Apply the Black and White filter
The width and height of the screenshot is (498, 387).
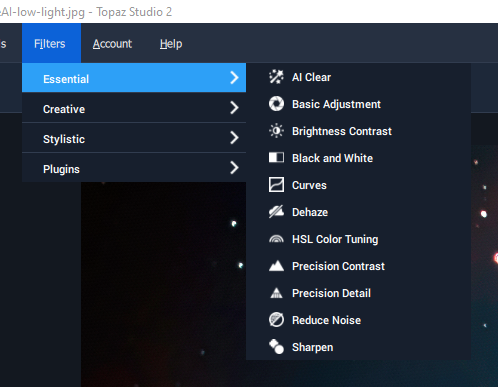[358, 158]
